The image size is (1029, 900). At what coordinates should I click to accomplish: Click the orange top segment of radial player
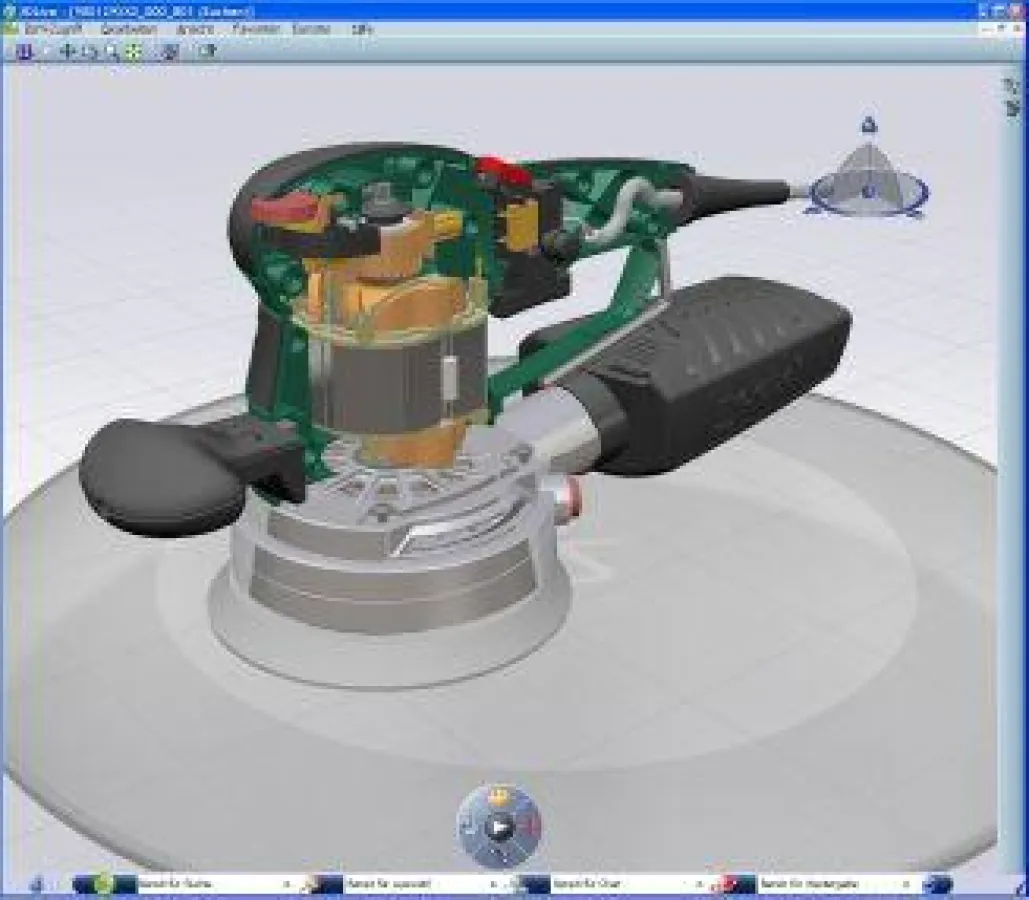500,797
